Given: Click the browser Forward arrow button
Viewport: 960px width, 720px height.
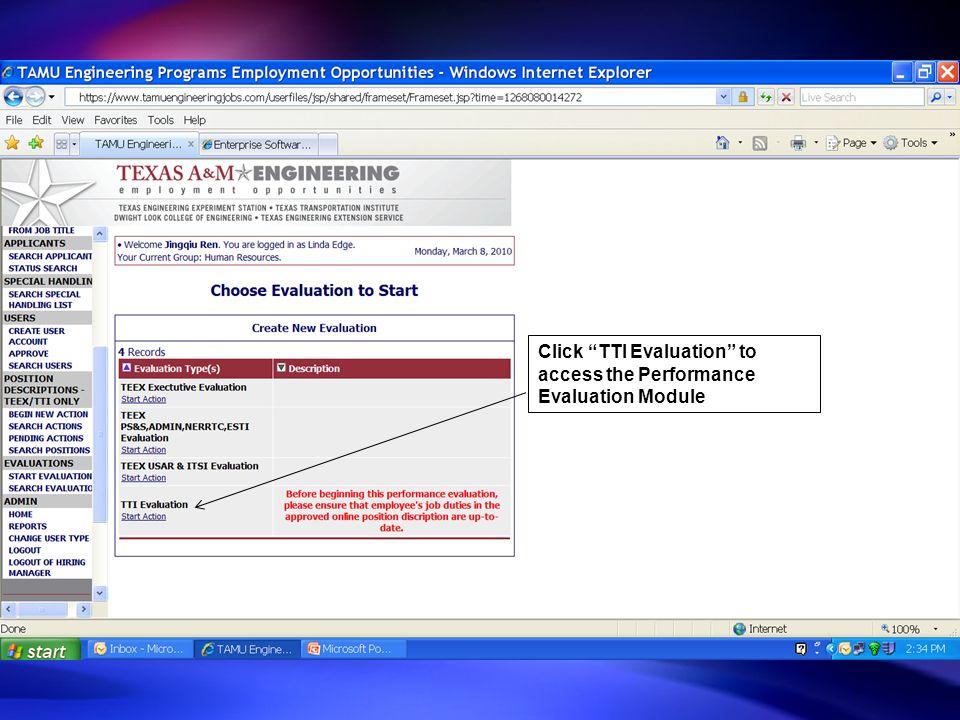Looking at the screenshot, I should click(x=35, y=97).
